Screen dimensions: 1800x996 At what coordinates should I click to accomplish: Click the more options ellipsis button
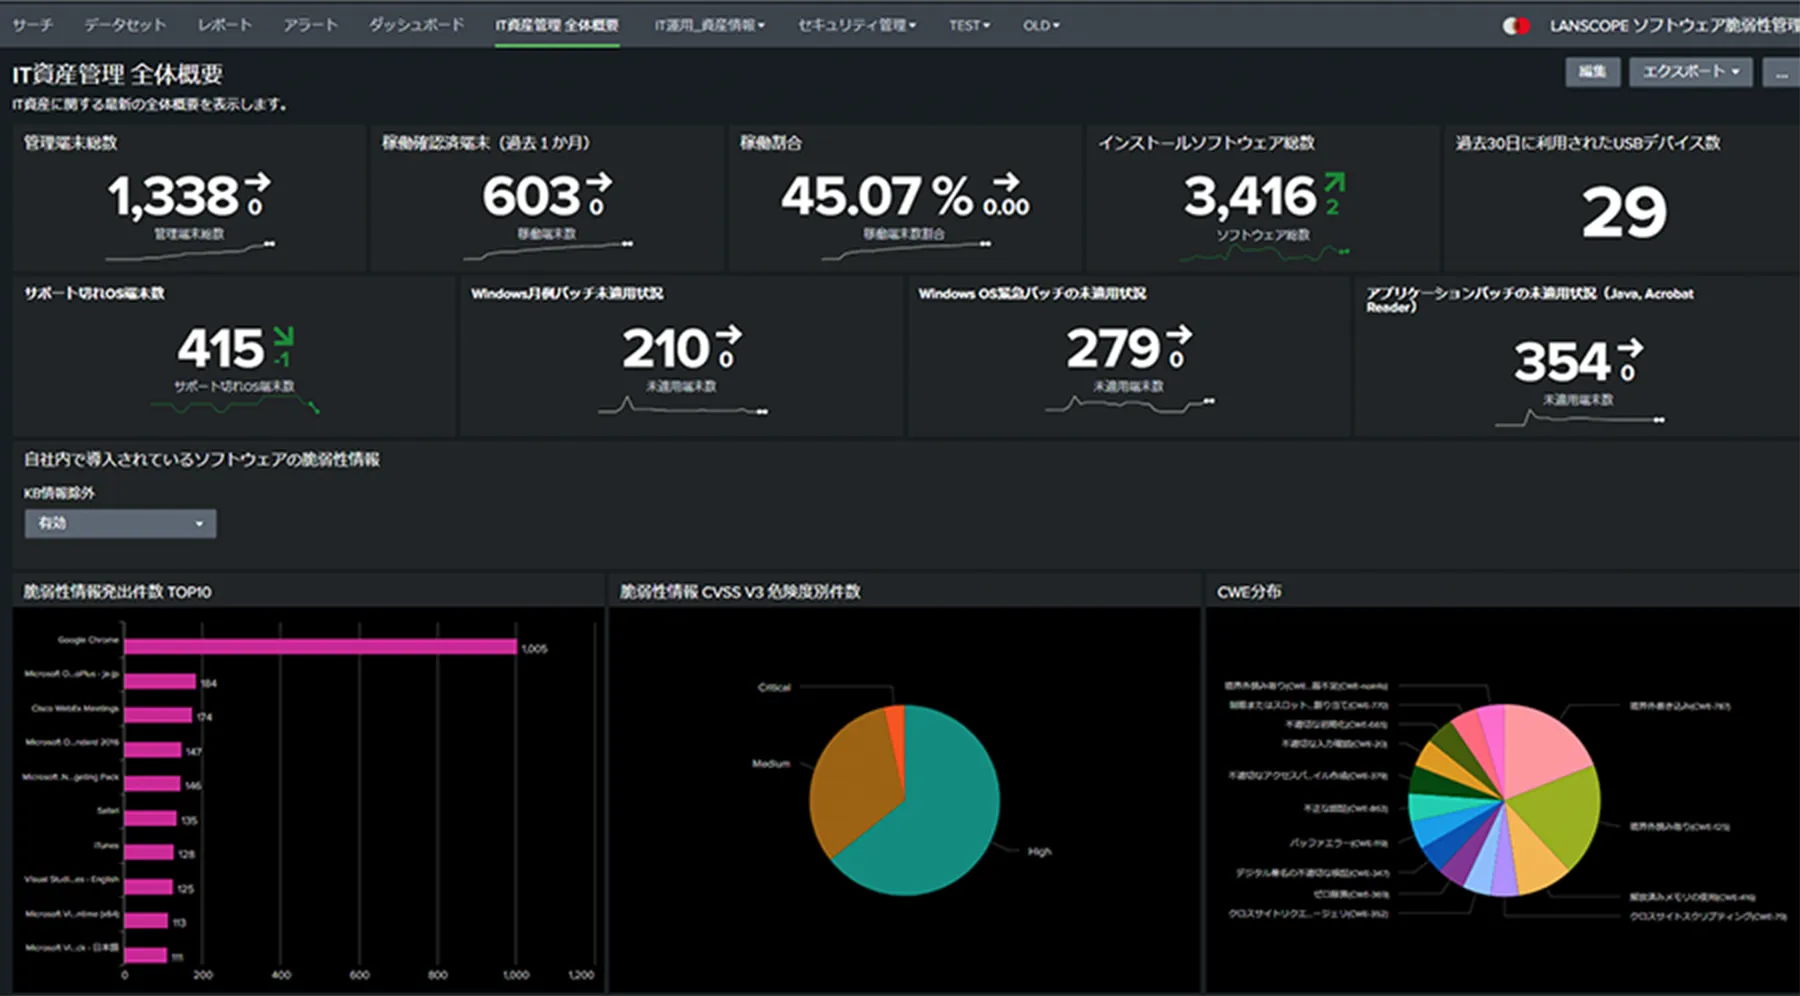click(1781, 72)
